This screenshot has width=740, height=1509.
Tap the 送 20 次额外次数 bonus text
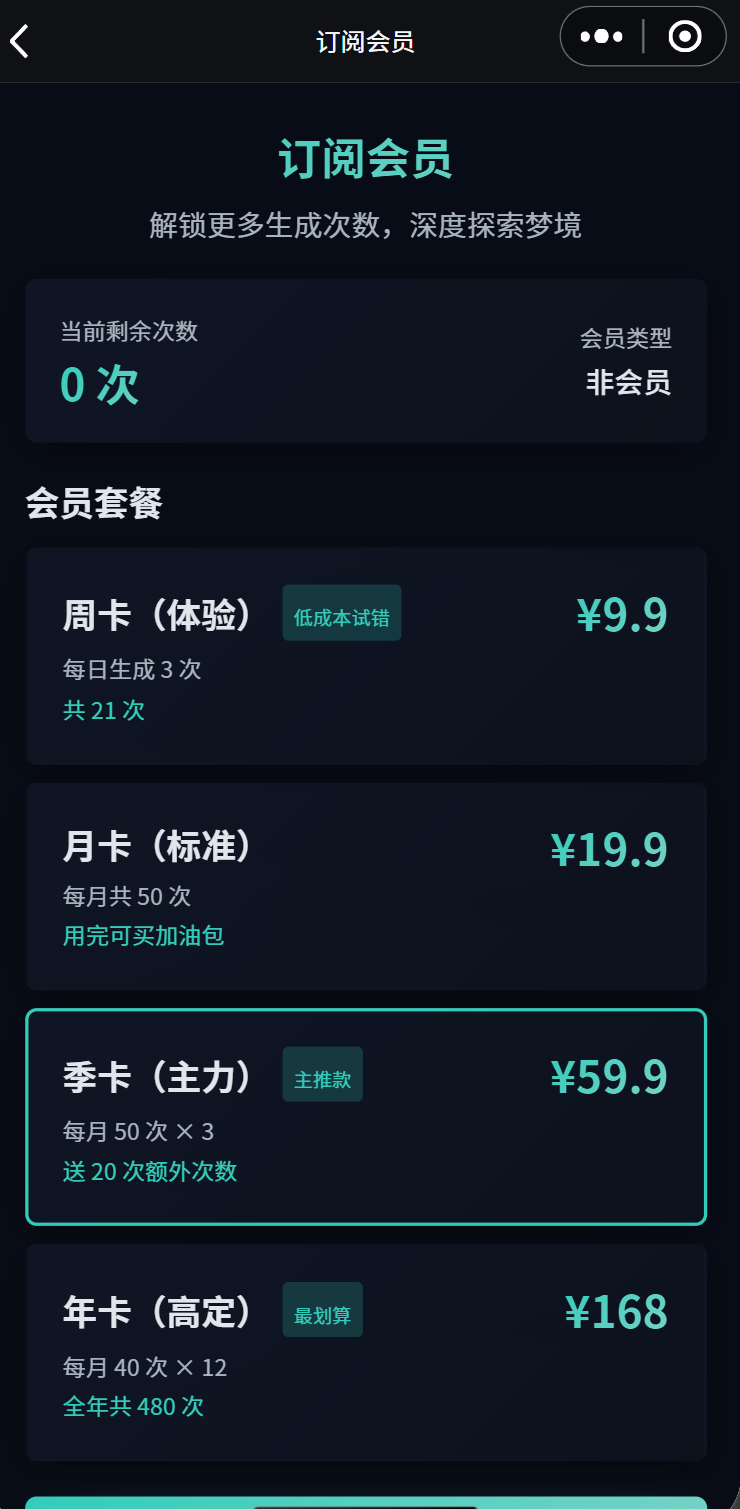150,1171
